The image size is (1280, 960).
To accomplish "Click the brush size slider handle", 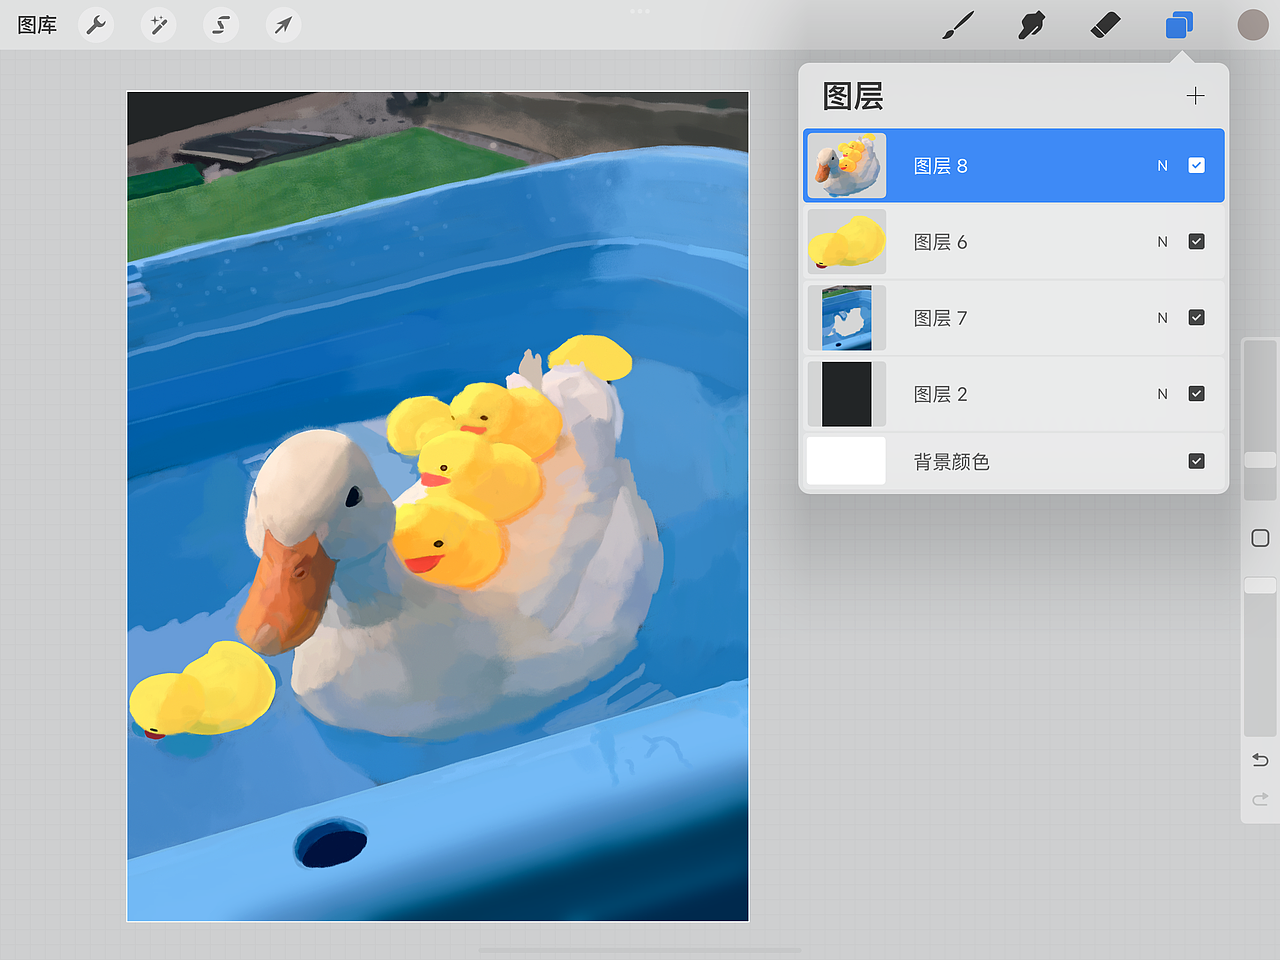I will 1260,460.
